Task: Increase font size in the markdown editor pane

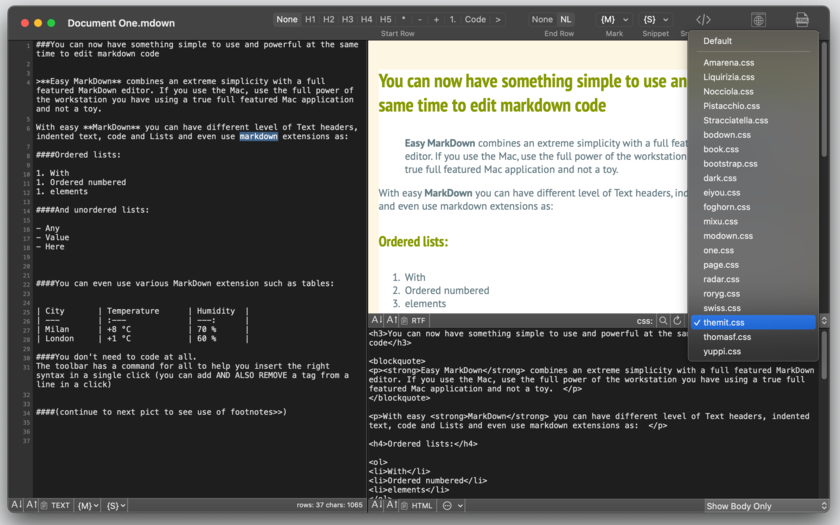Action: point(32,505)
